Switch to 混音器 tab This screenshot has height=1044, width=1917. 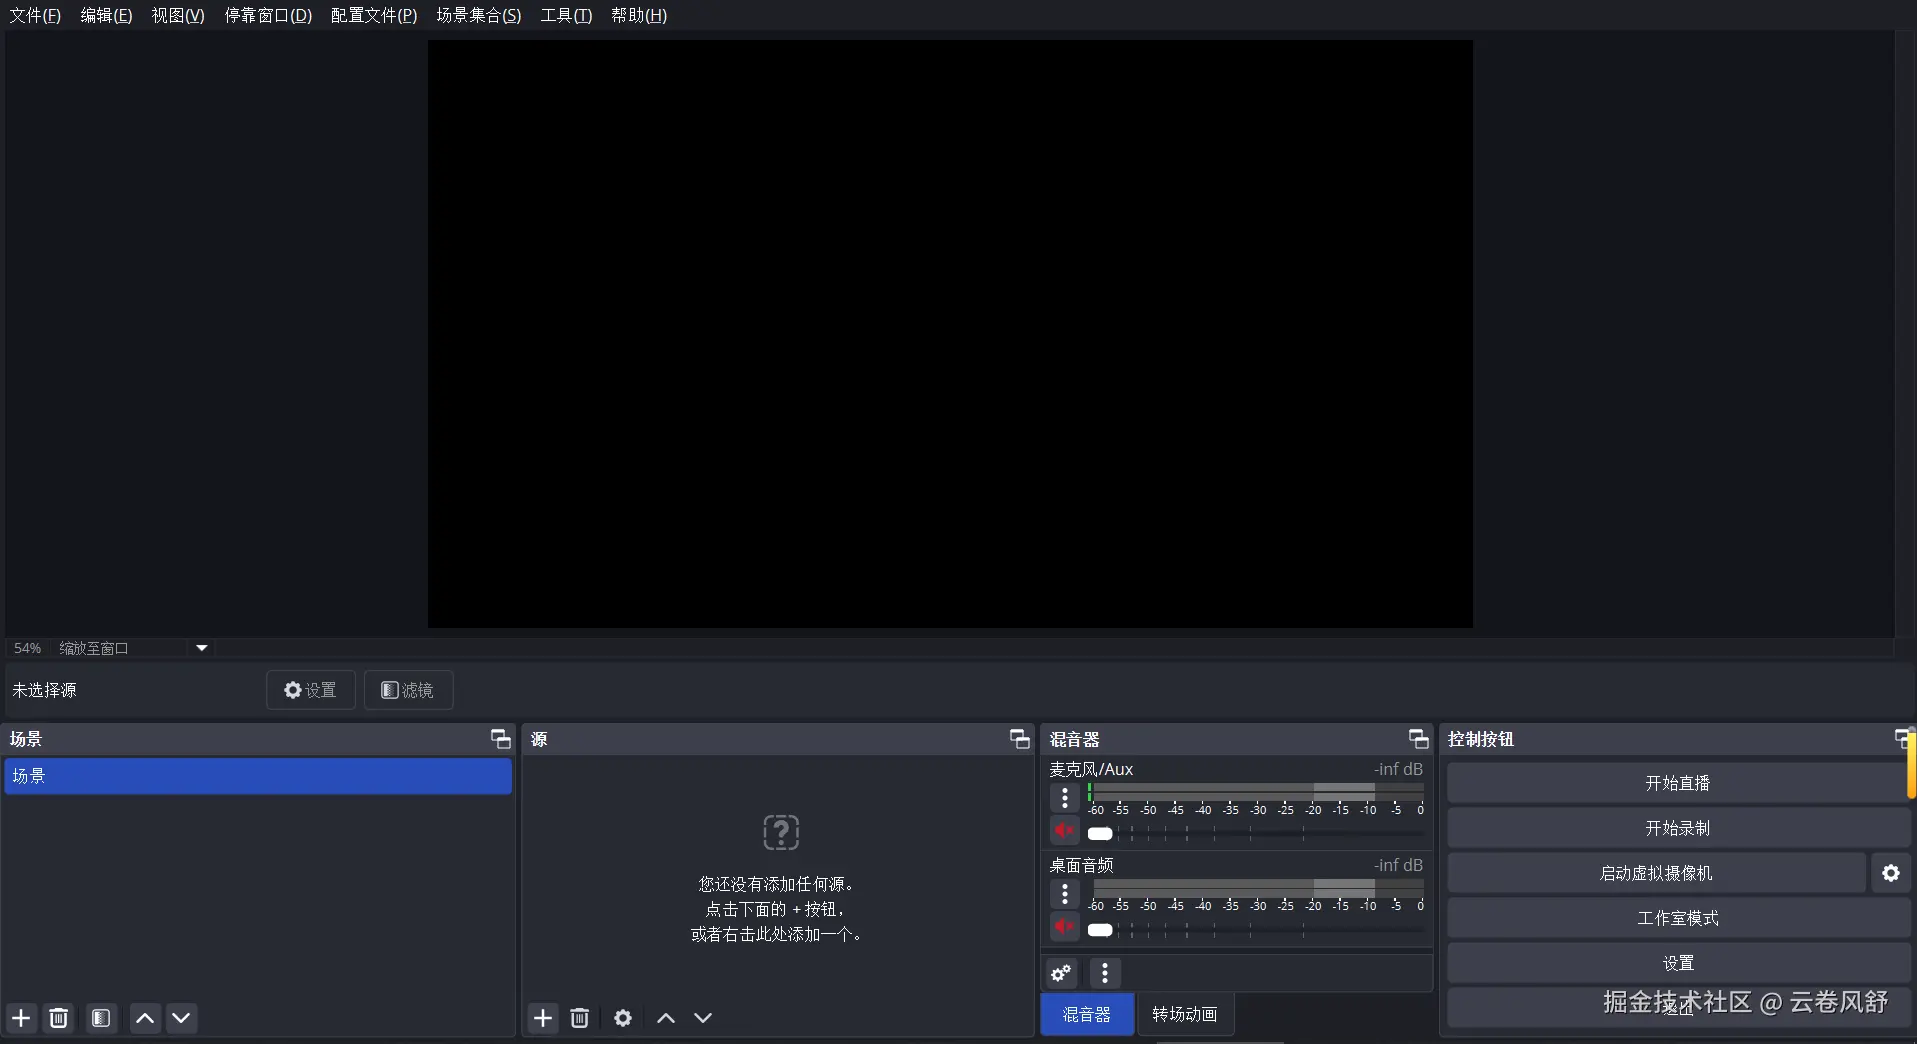click(1087, 1014)
